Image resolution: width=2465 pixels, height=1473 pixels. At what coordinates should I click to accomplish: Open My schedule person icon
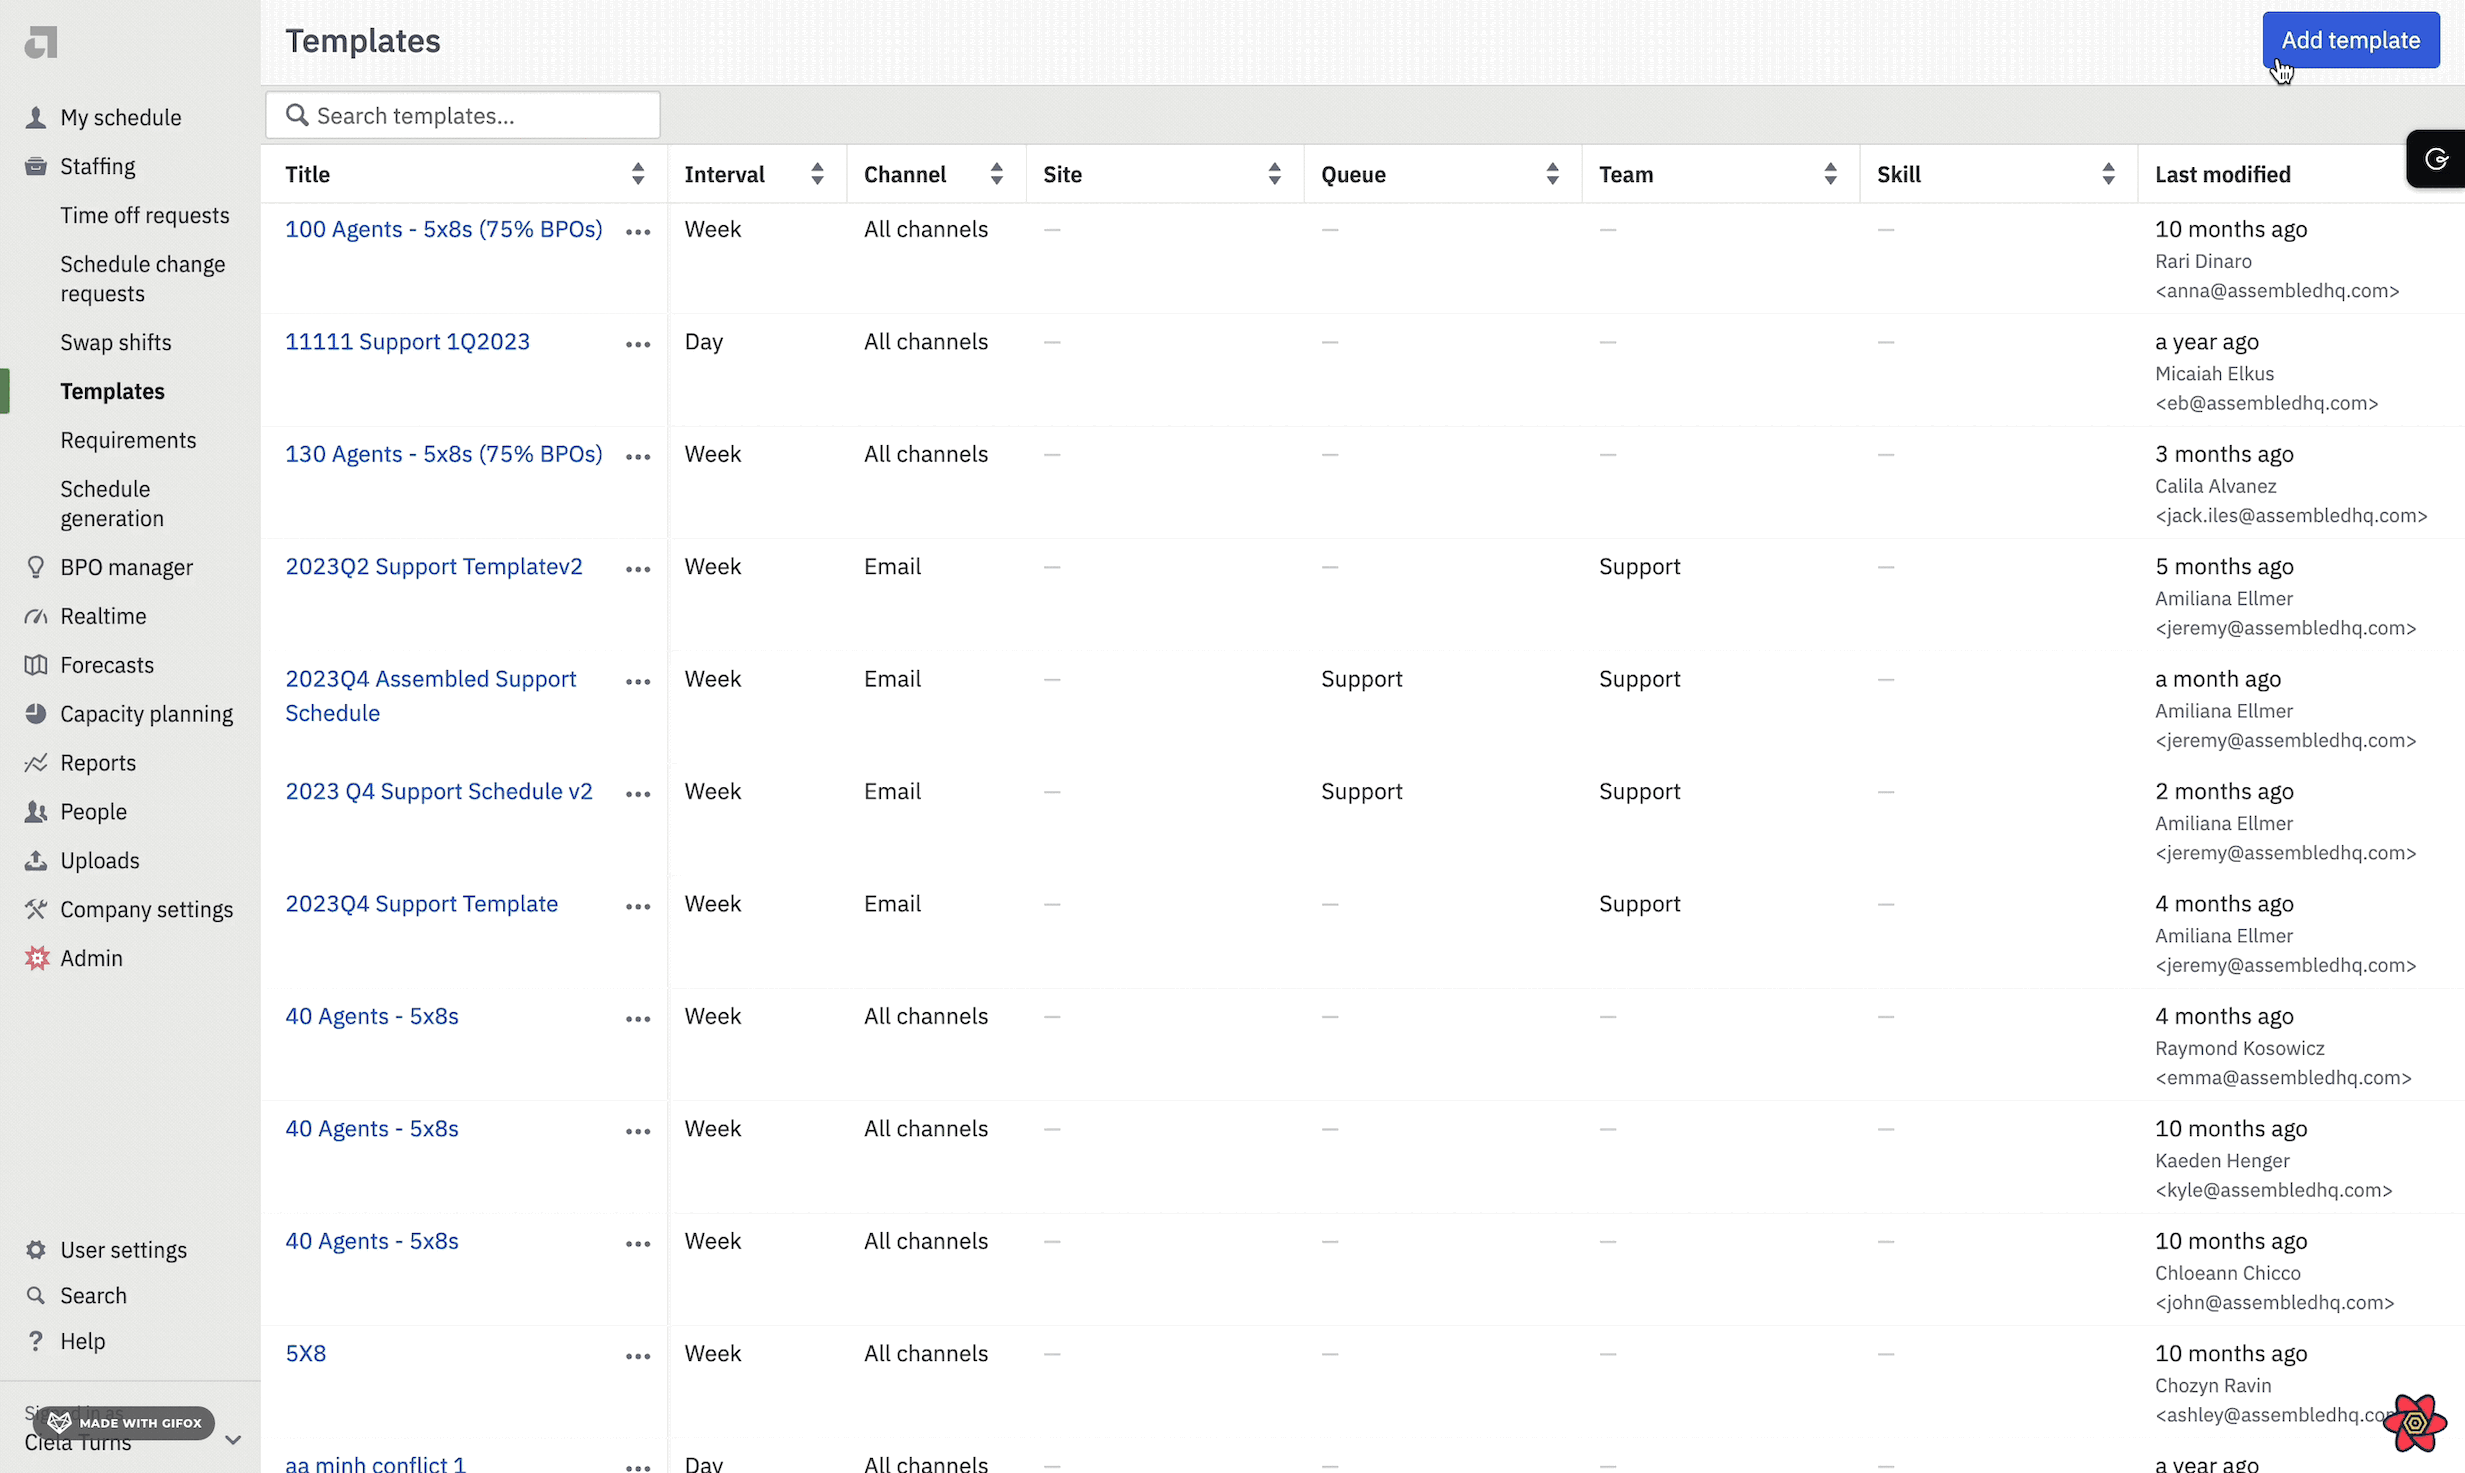[x=36, y=117]
